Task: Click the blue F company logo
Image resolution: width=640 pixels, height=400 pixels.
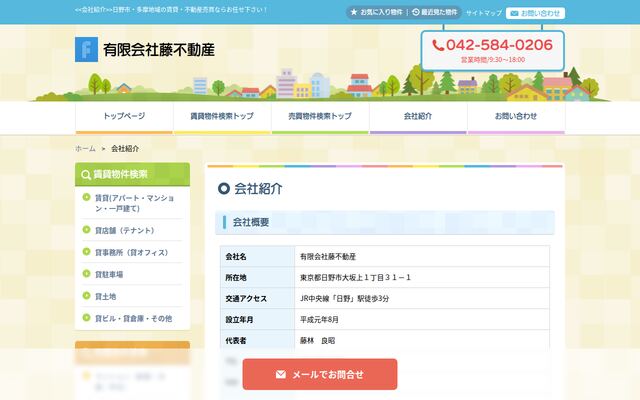Action: click(86, 49)
